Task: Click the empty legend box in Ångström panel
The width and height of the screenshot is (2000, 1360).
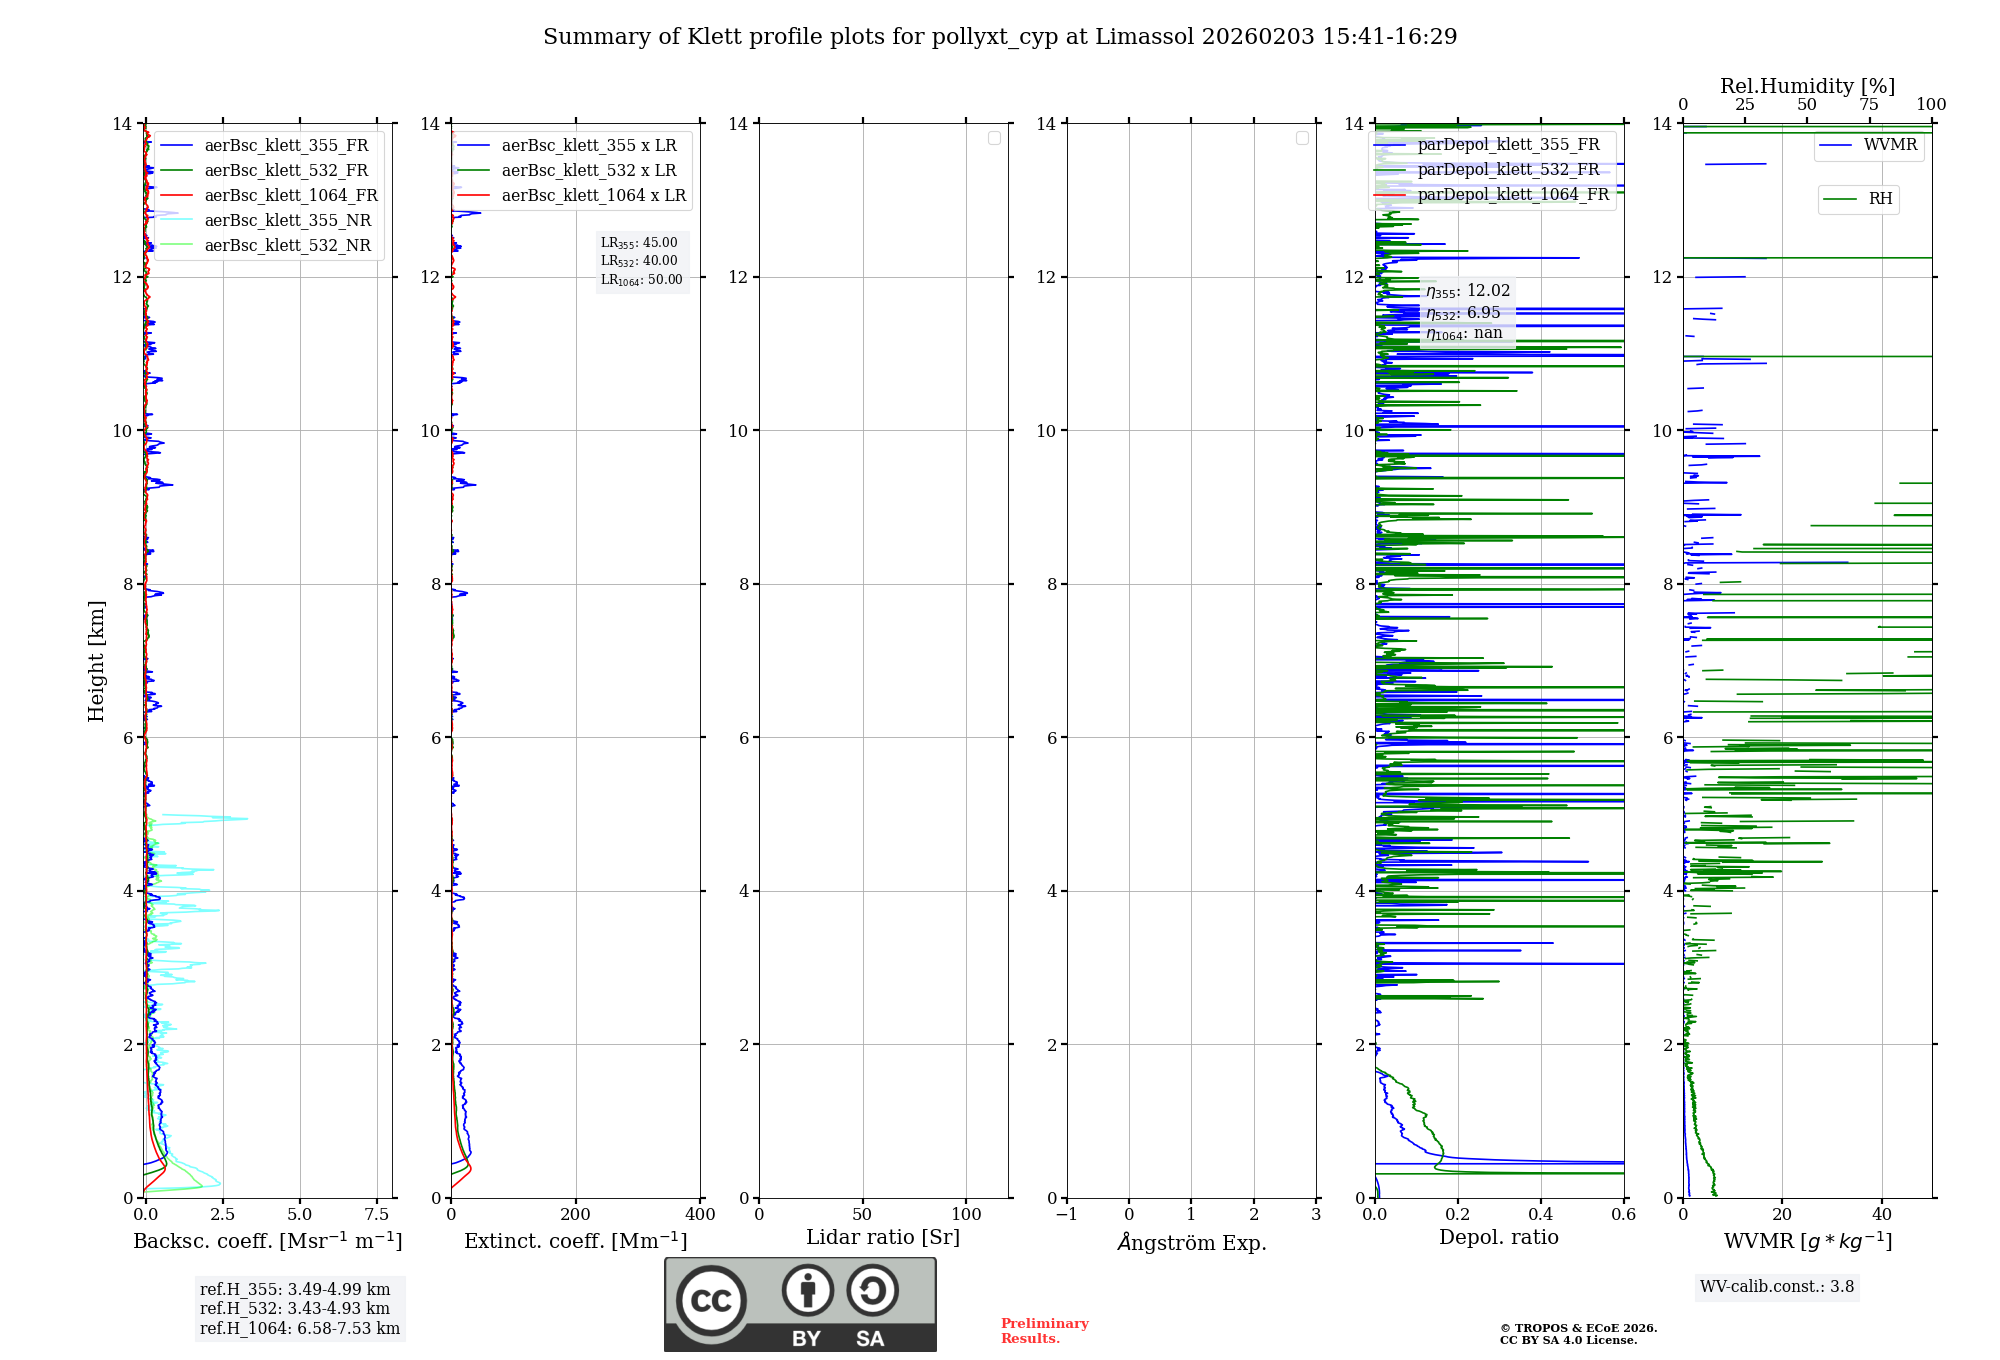Action: [1302, 138]
